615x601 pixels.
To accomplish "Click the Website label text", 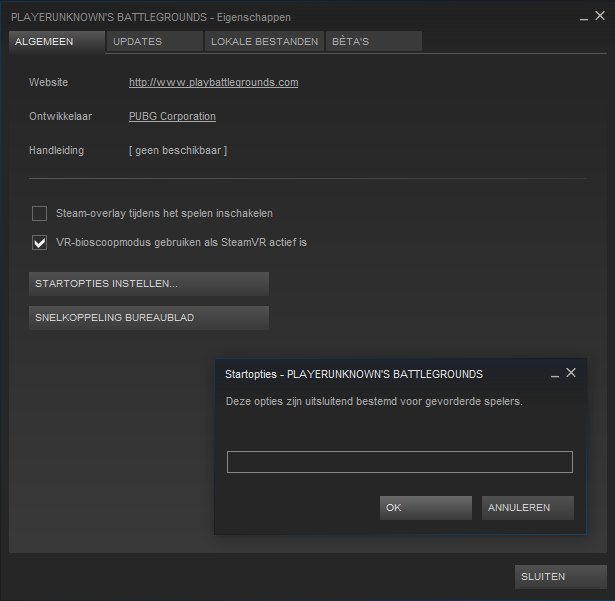I will tap(48, 82).
